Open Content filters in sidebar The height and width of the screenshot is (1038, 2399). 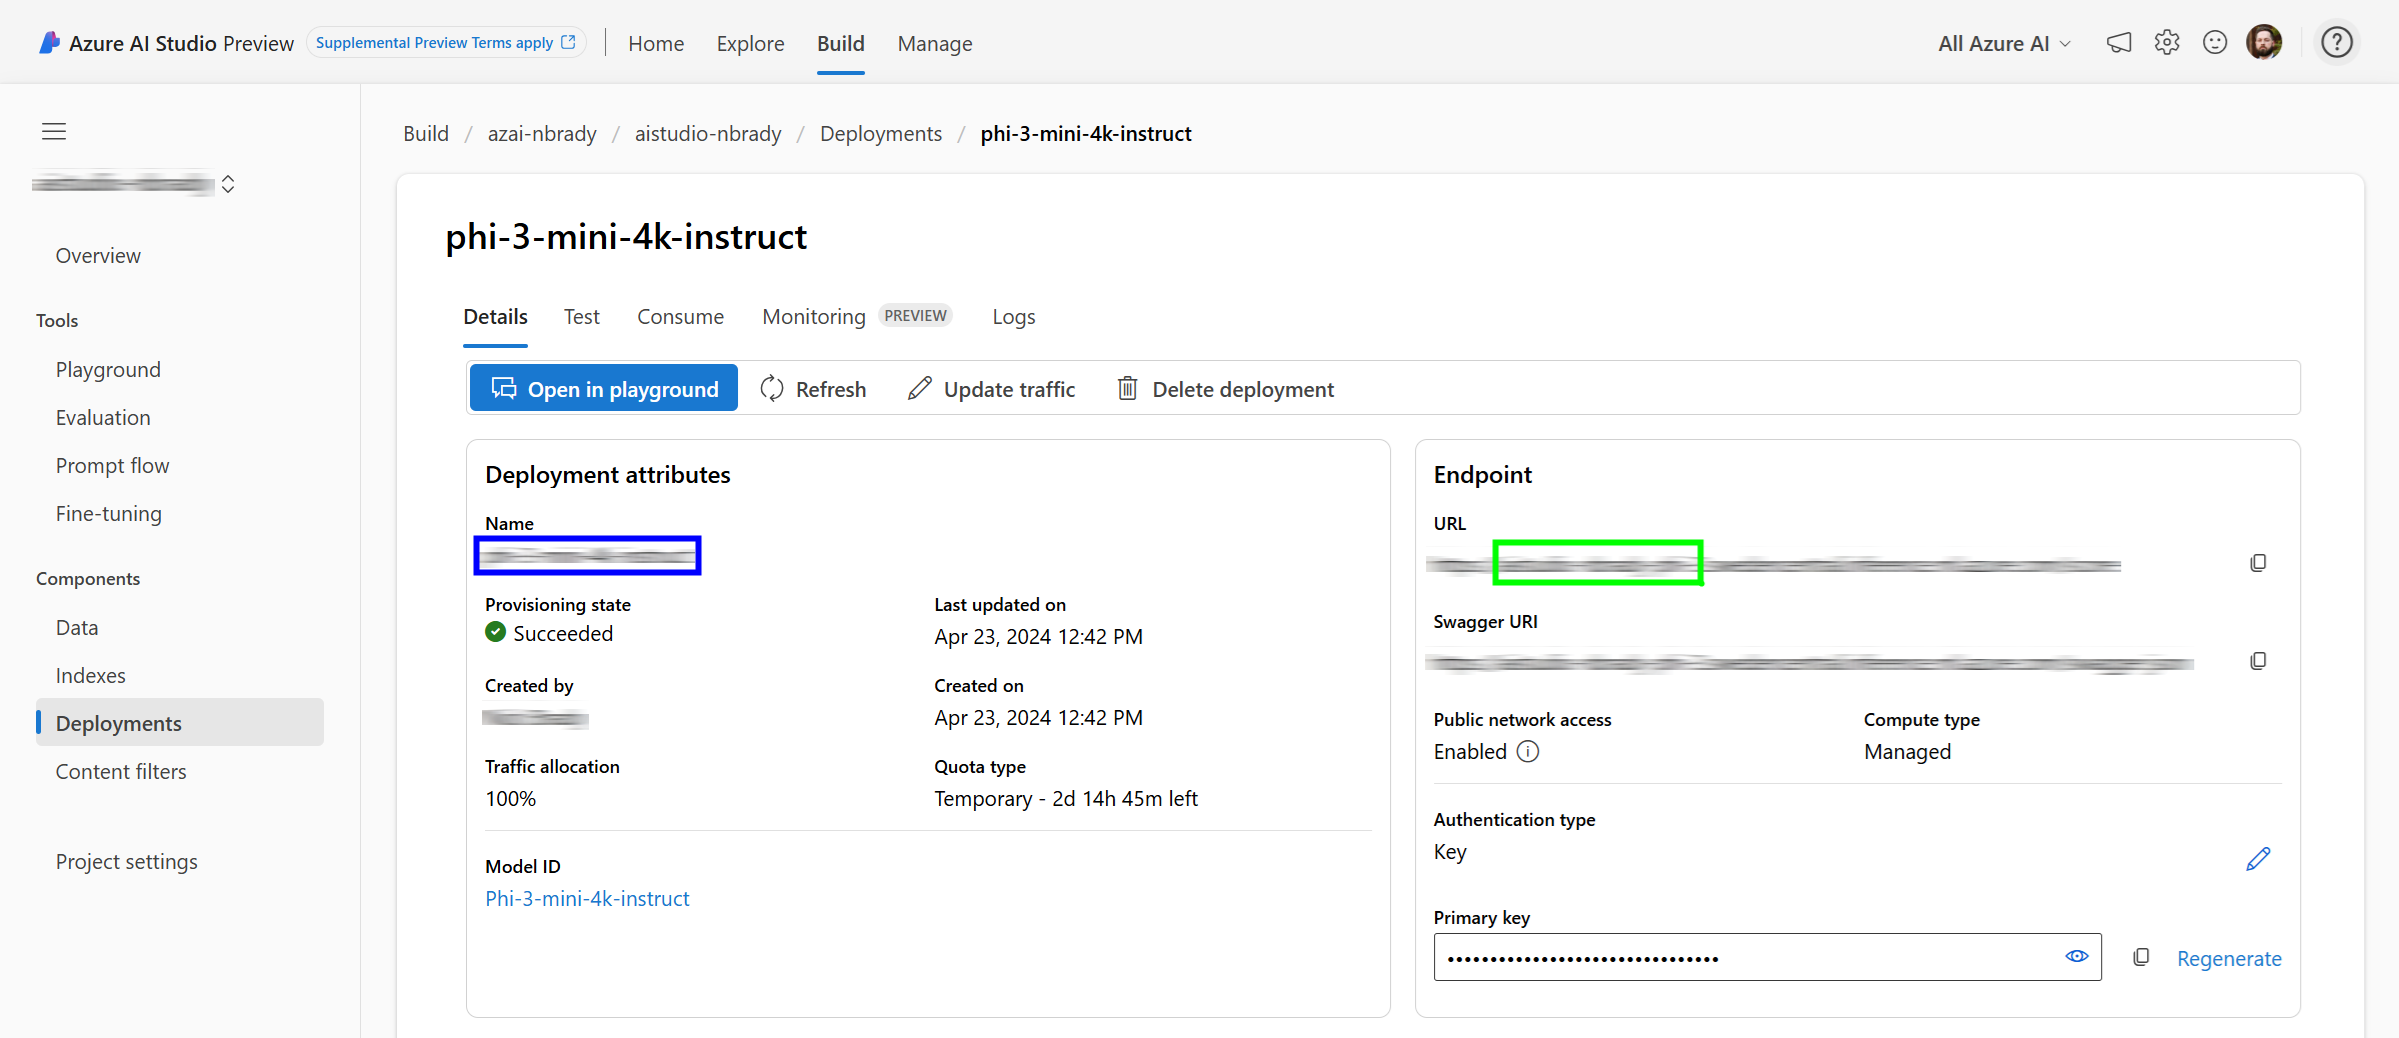tap(121, 771)
